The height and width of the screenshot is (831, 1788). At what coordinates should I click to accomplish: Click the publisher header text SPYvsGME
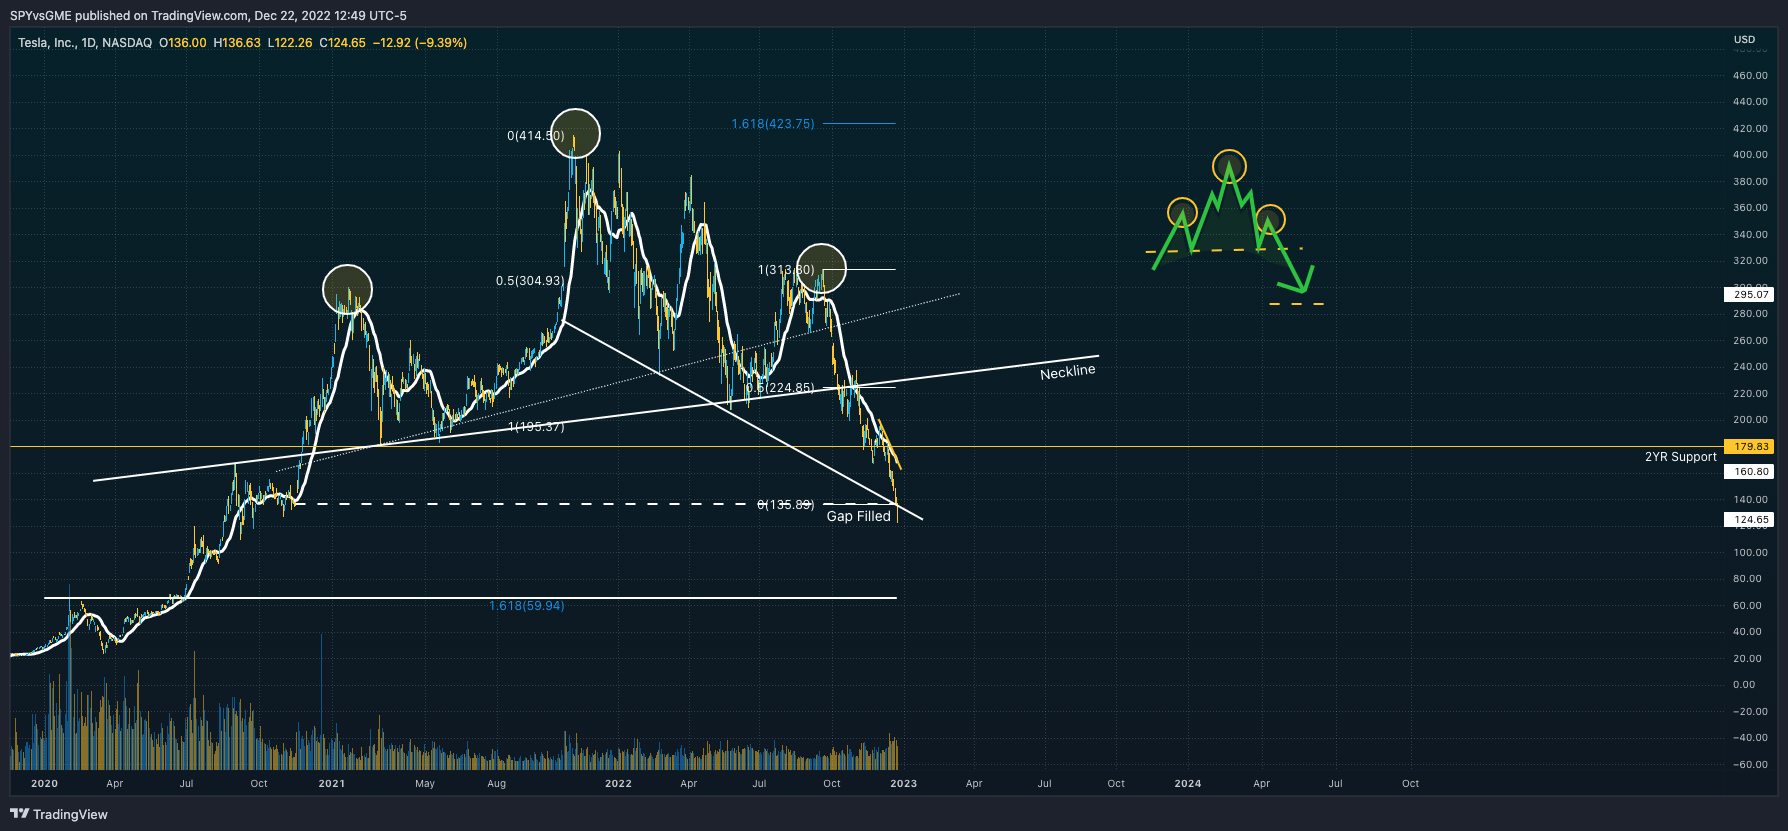pyautogui.click(x=42, y=16)
